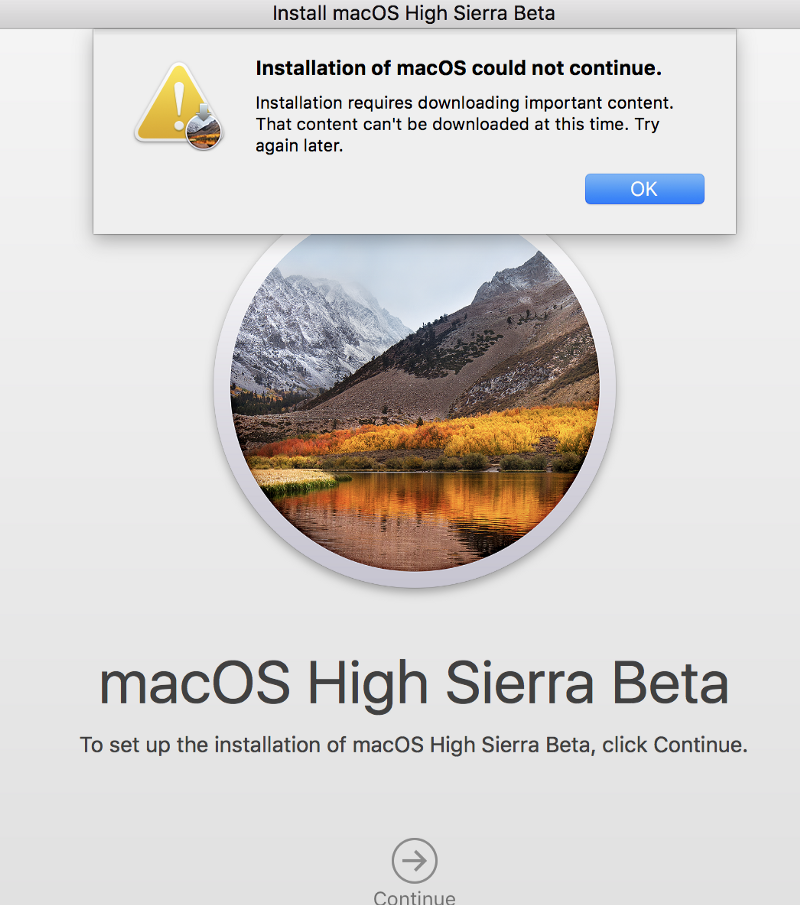Viewport: 800px width, 905px height.
Task: Select the bold 'Installation of macOS could not continue' heading
Action: [x=458, y=68]
